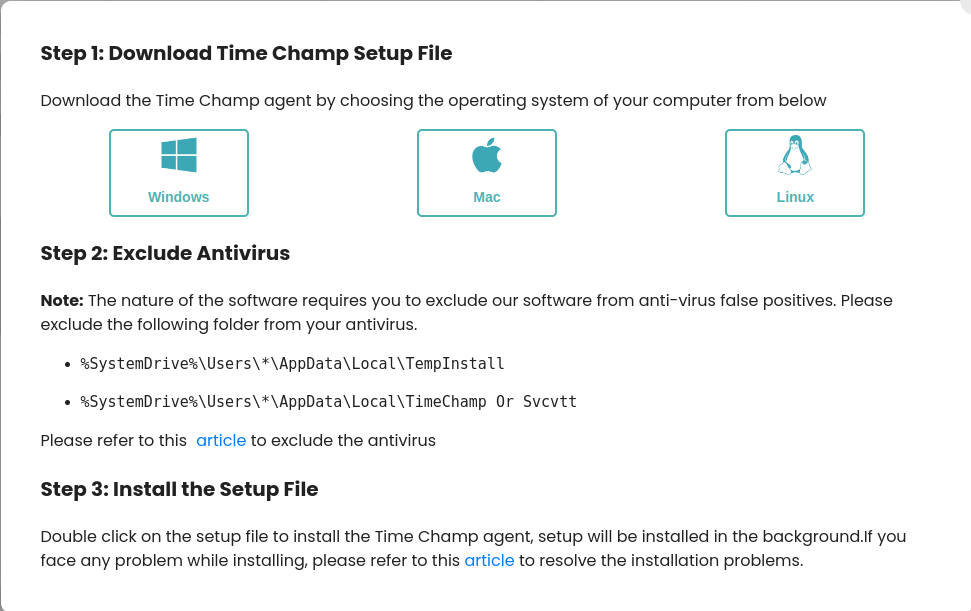Screen dimensions: 971x611
Task: Click the text 'Please refer to this'
Action: [x=114, y=440]
